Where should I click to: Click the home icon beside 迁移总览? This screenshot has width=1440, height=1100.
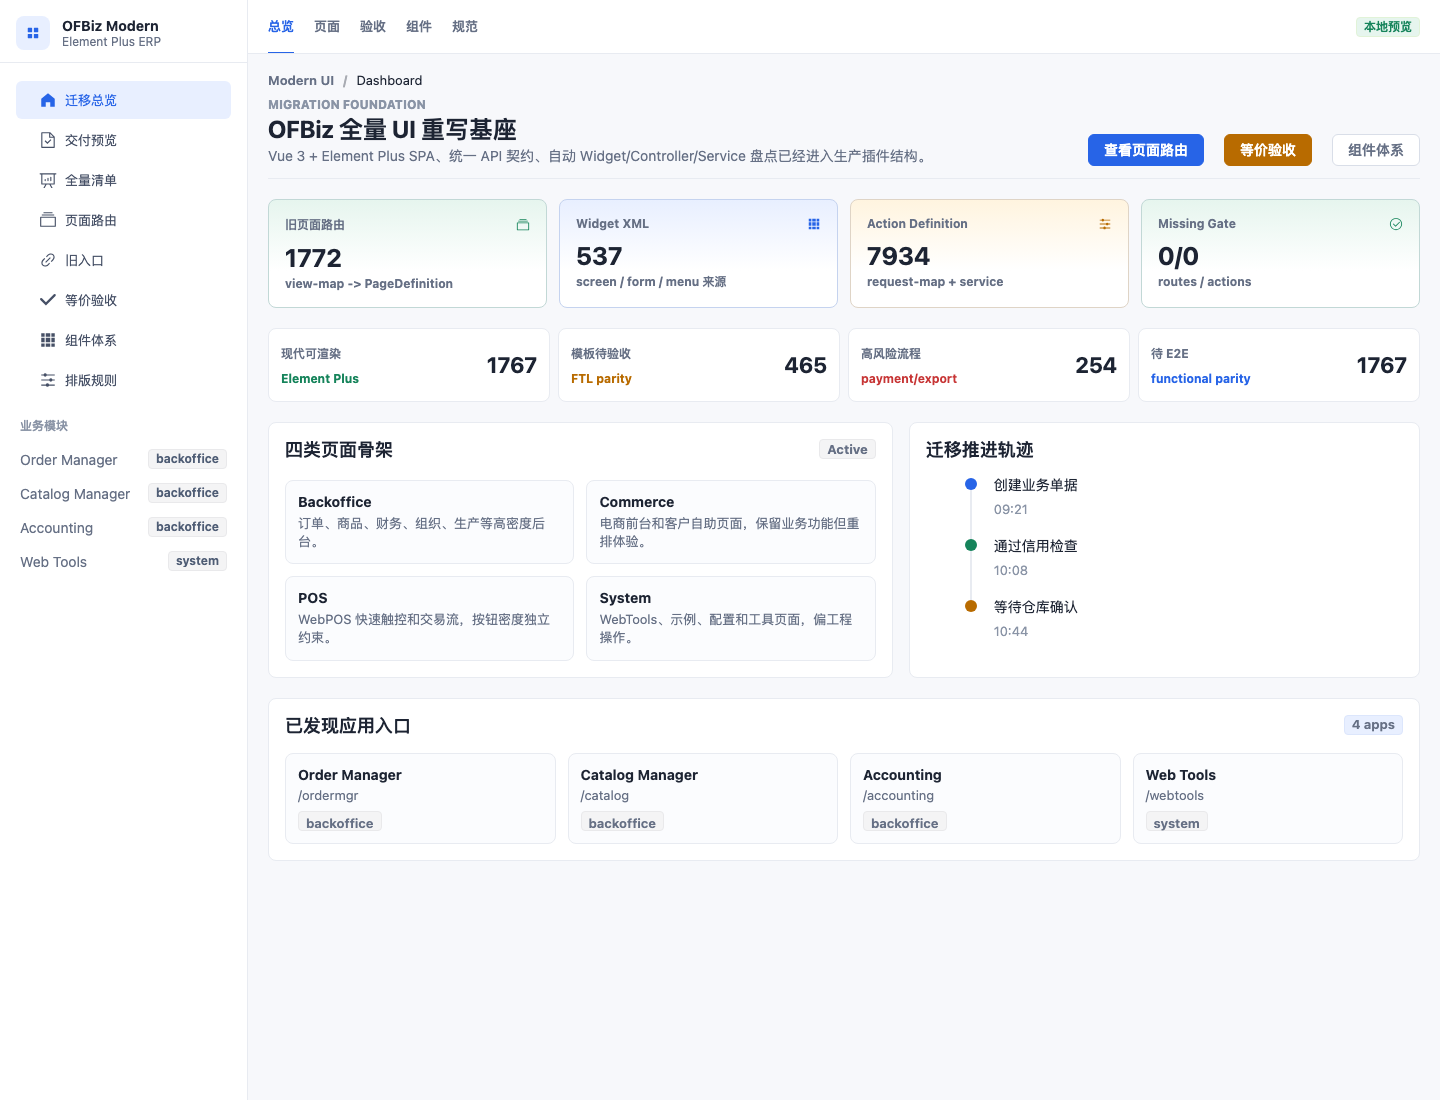(47, 100)
